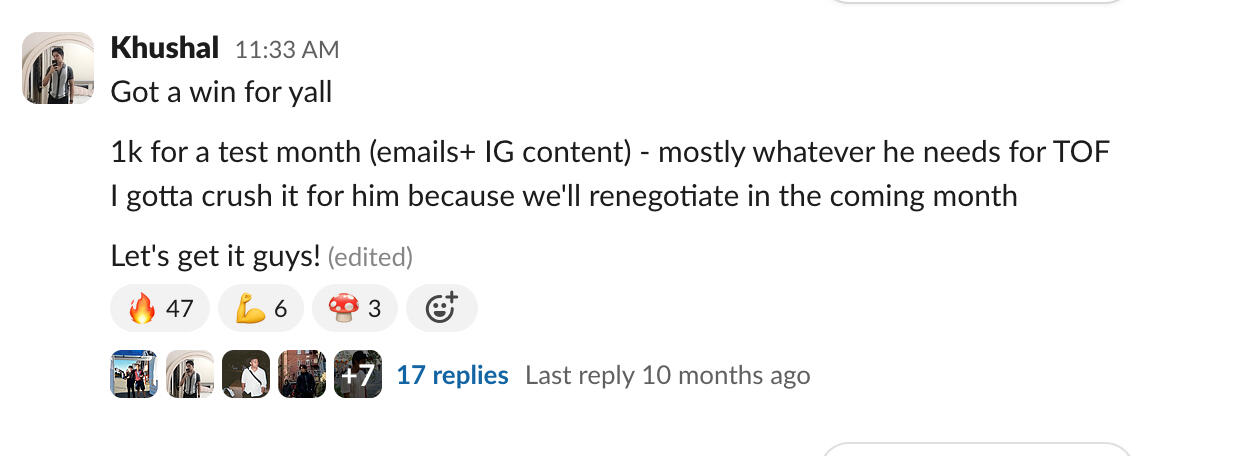Click second small thread avatar, mirror selfie
Image resolution: width=1240 pixels, height=456 pixels.
click(x=190, y=375)
